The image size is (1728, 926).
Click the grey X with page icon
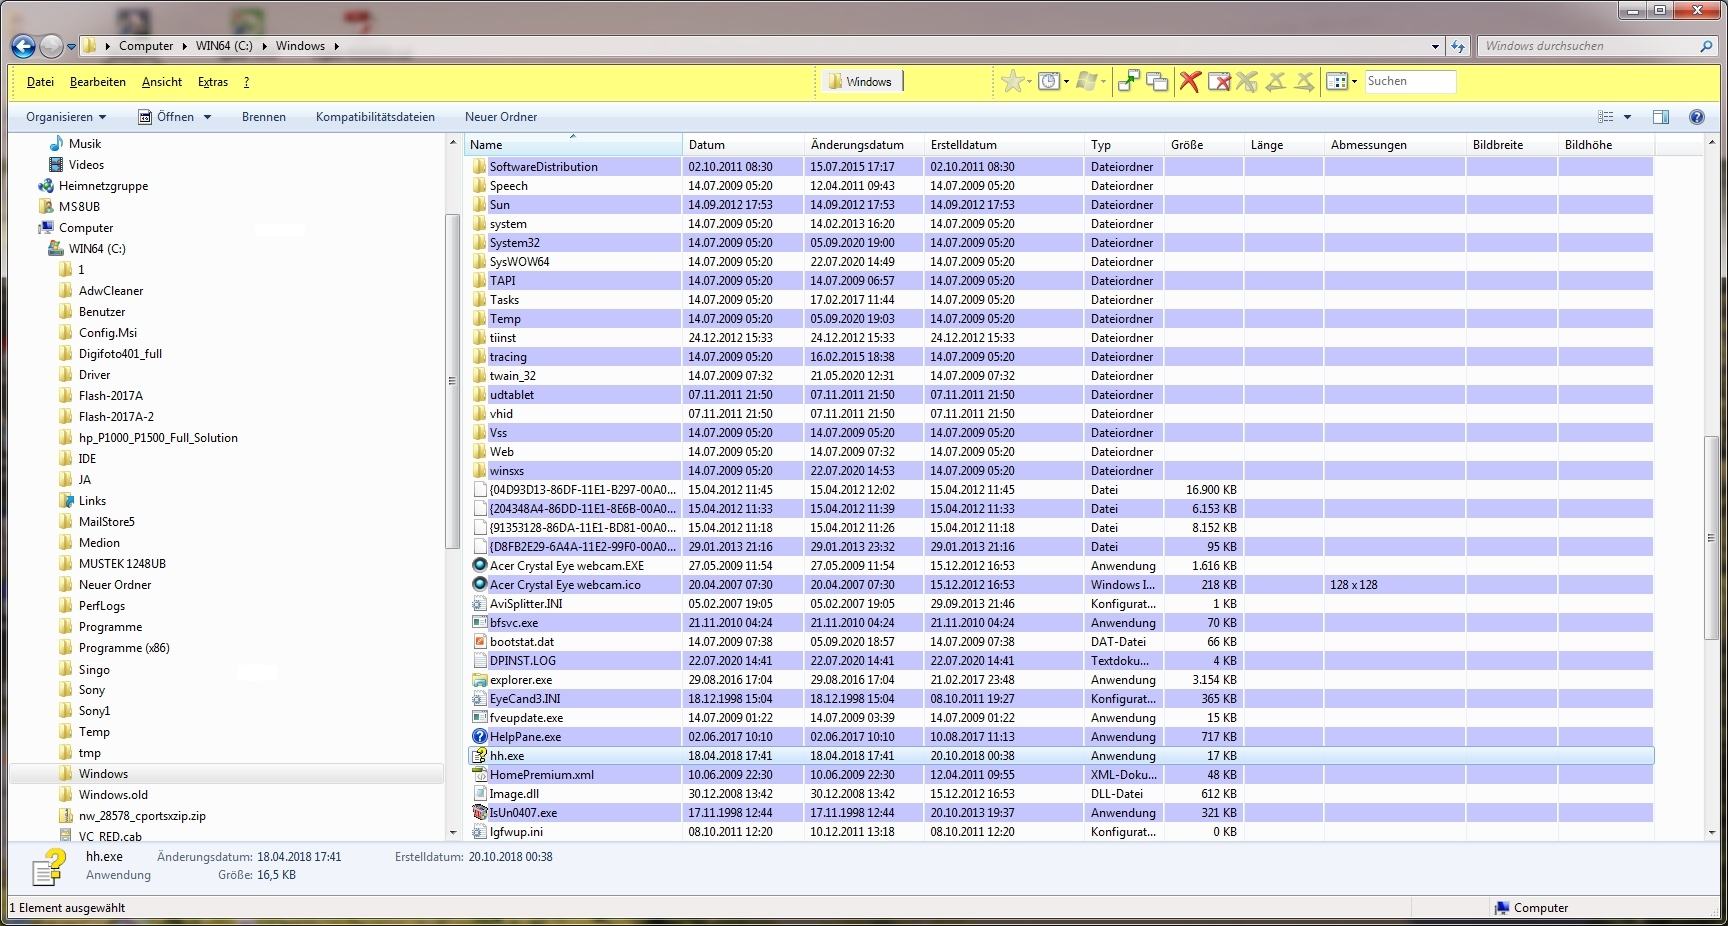click(x=1246, y=82)
